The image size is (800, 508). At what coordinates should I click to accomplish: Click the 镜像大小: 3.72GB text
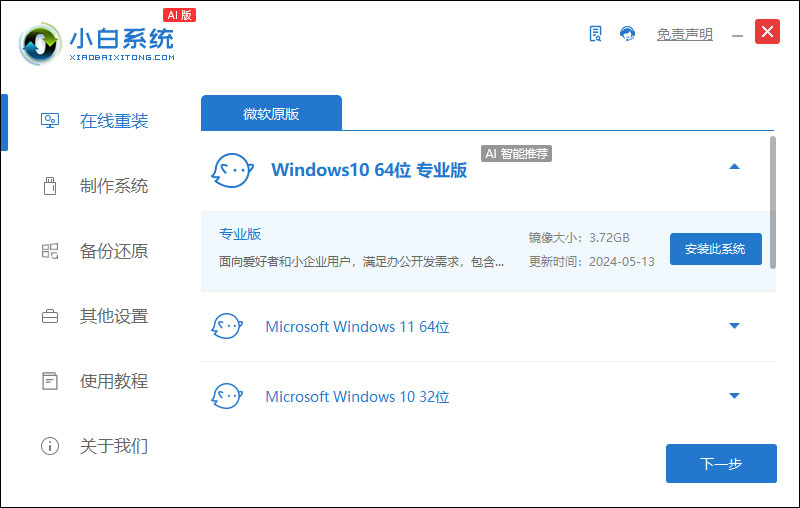click(x=579, y=238)
